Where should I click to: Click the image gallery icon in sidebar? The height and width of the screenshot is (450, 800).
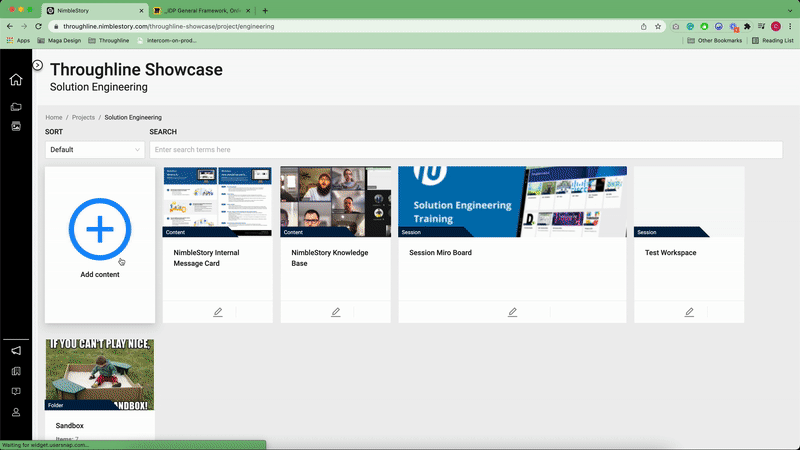click(x=16, y=126)
